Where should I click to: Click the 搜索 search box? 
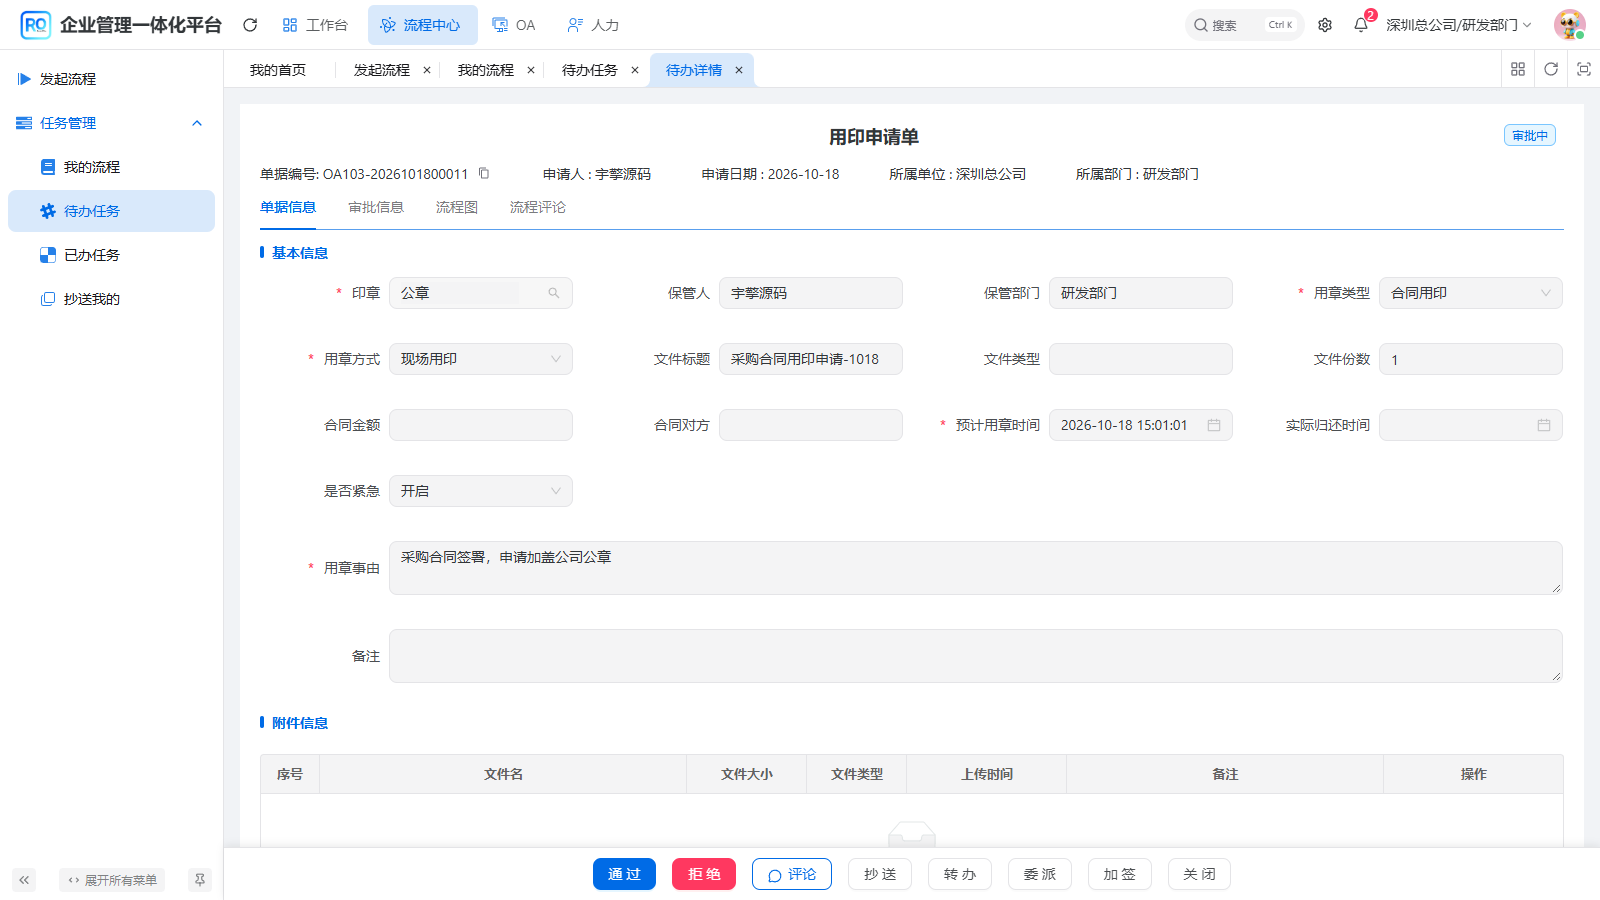pos(1244,25)
